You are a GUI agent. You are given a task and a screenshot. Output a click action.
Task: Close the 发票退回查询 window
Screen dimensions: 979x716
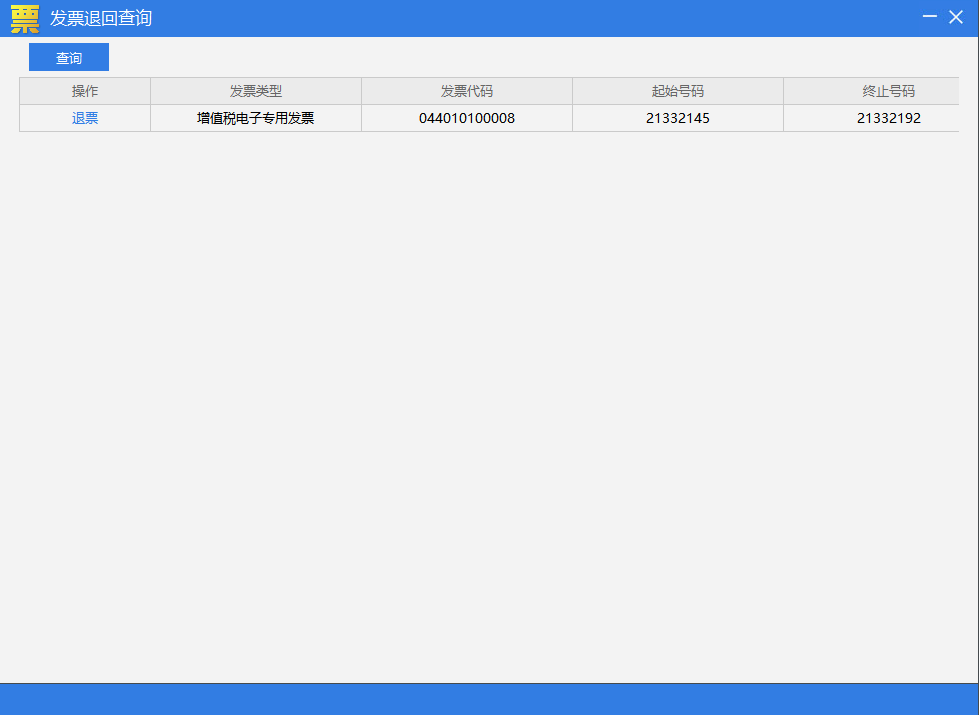click(956, 17)
